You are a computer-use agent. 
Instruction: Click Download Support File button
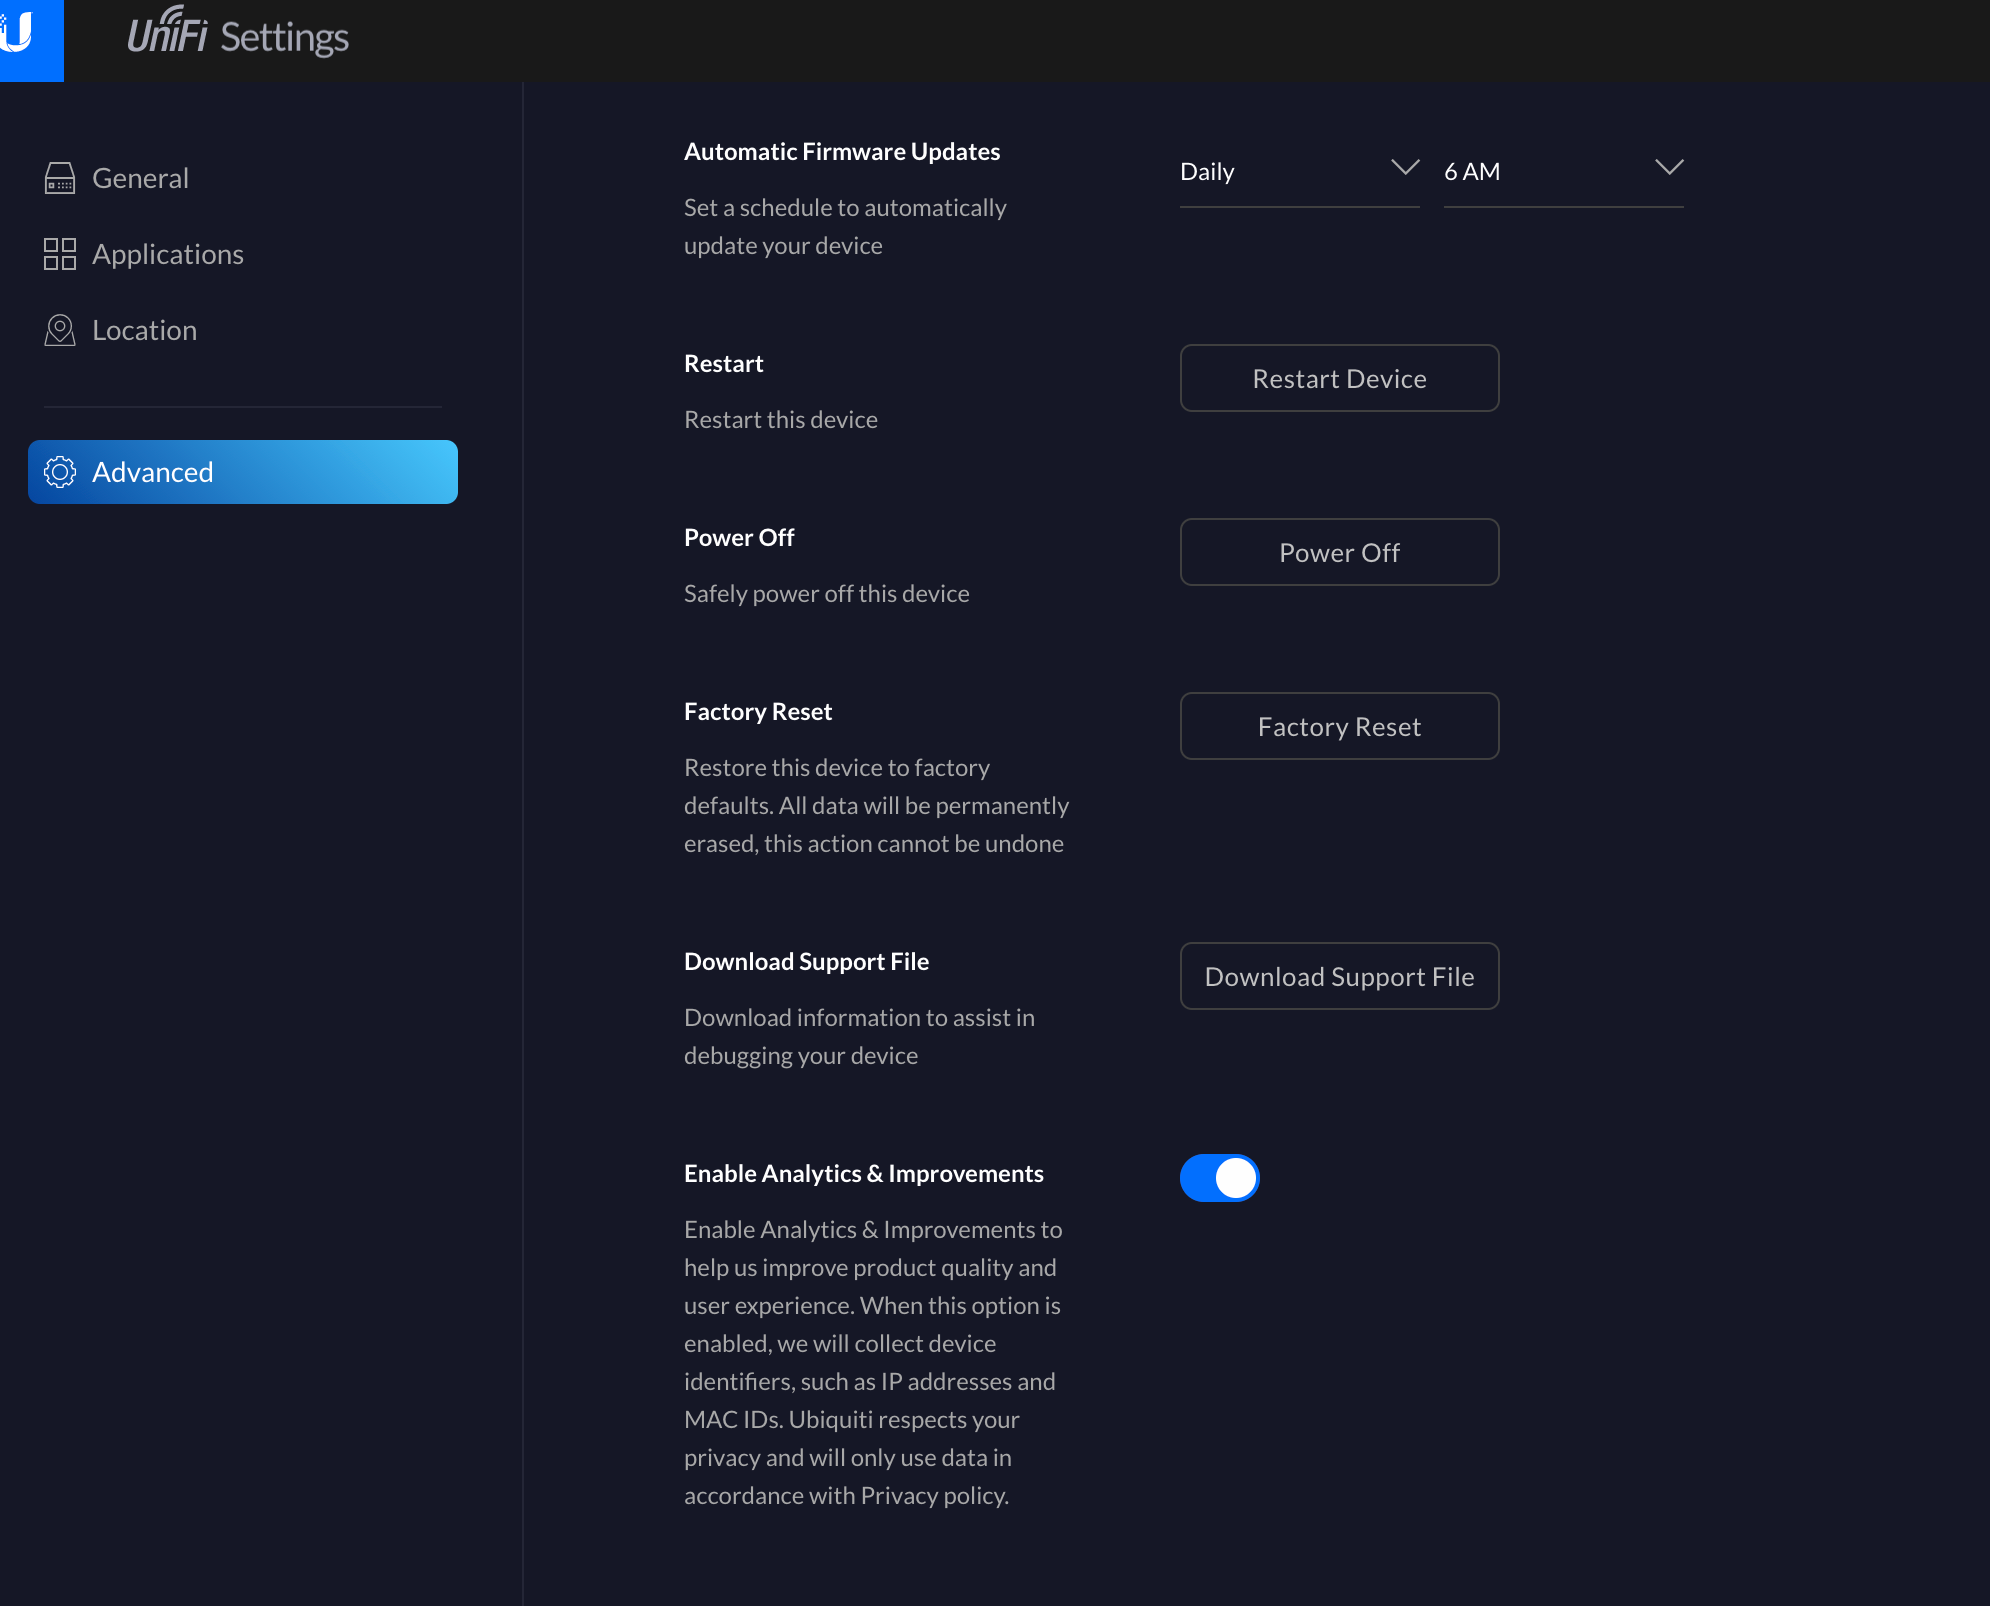pyautogui.click(x=1339, y=976)
